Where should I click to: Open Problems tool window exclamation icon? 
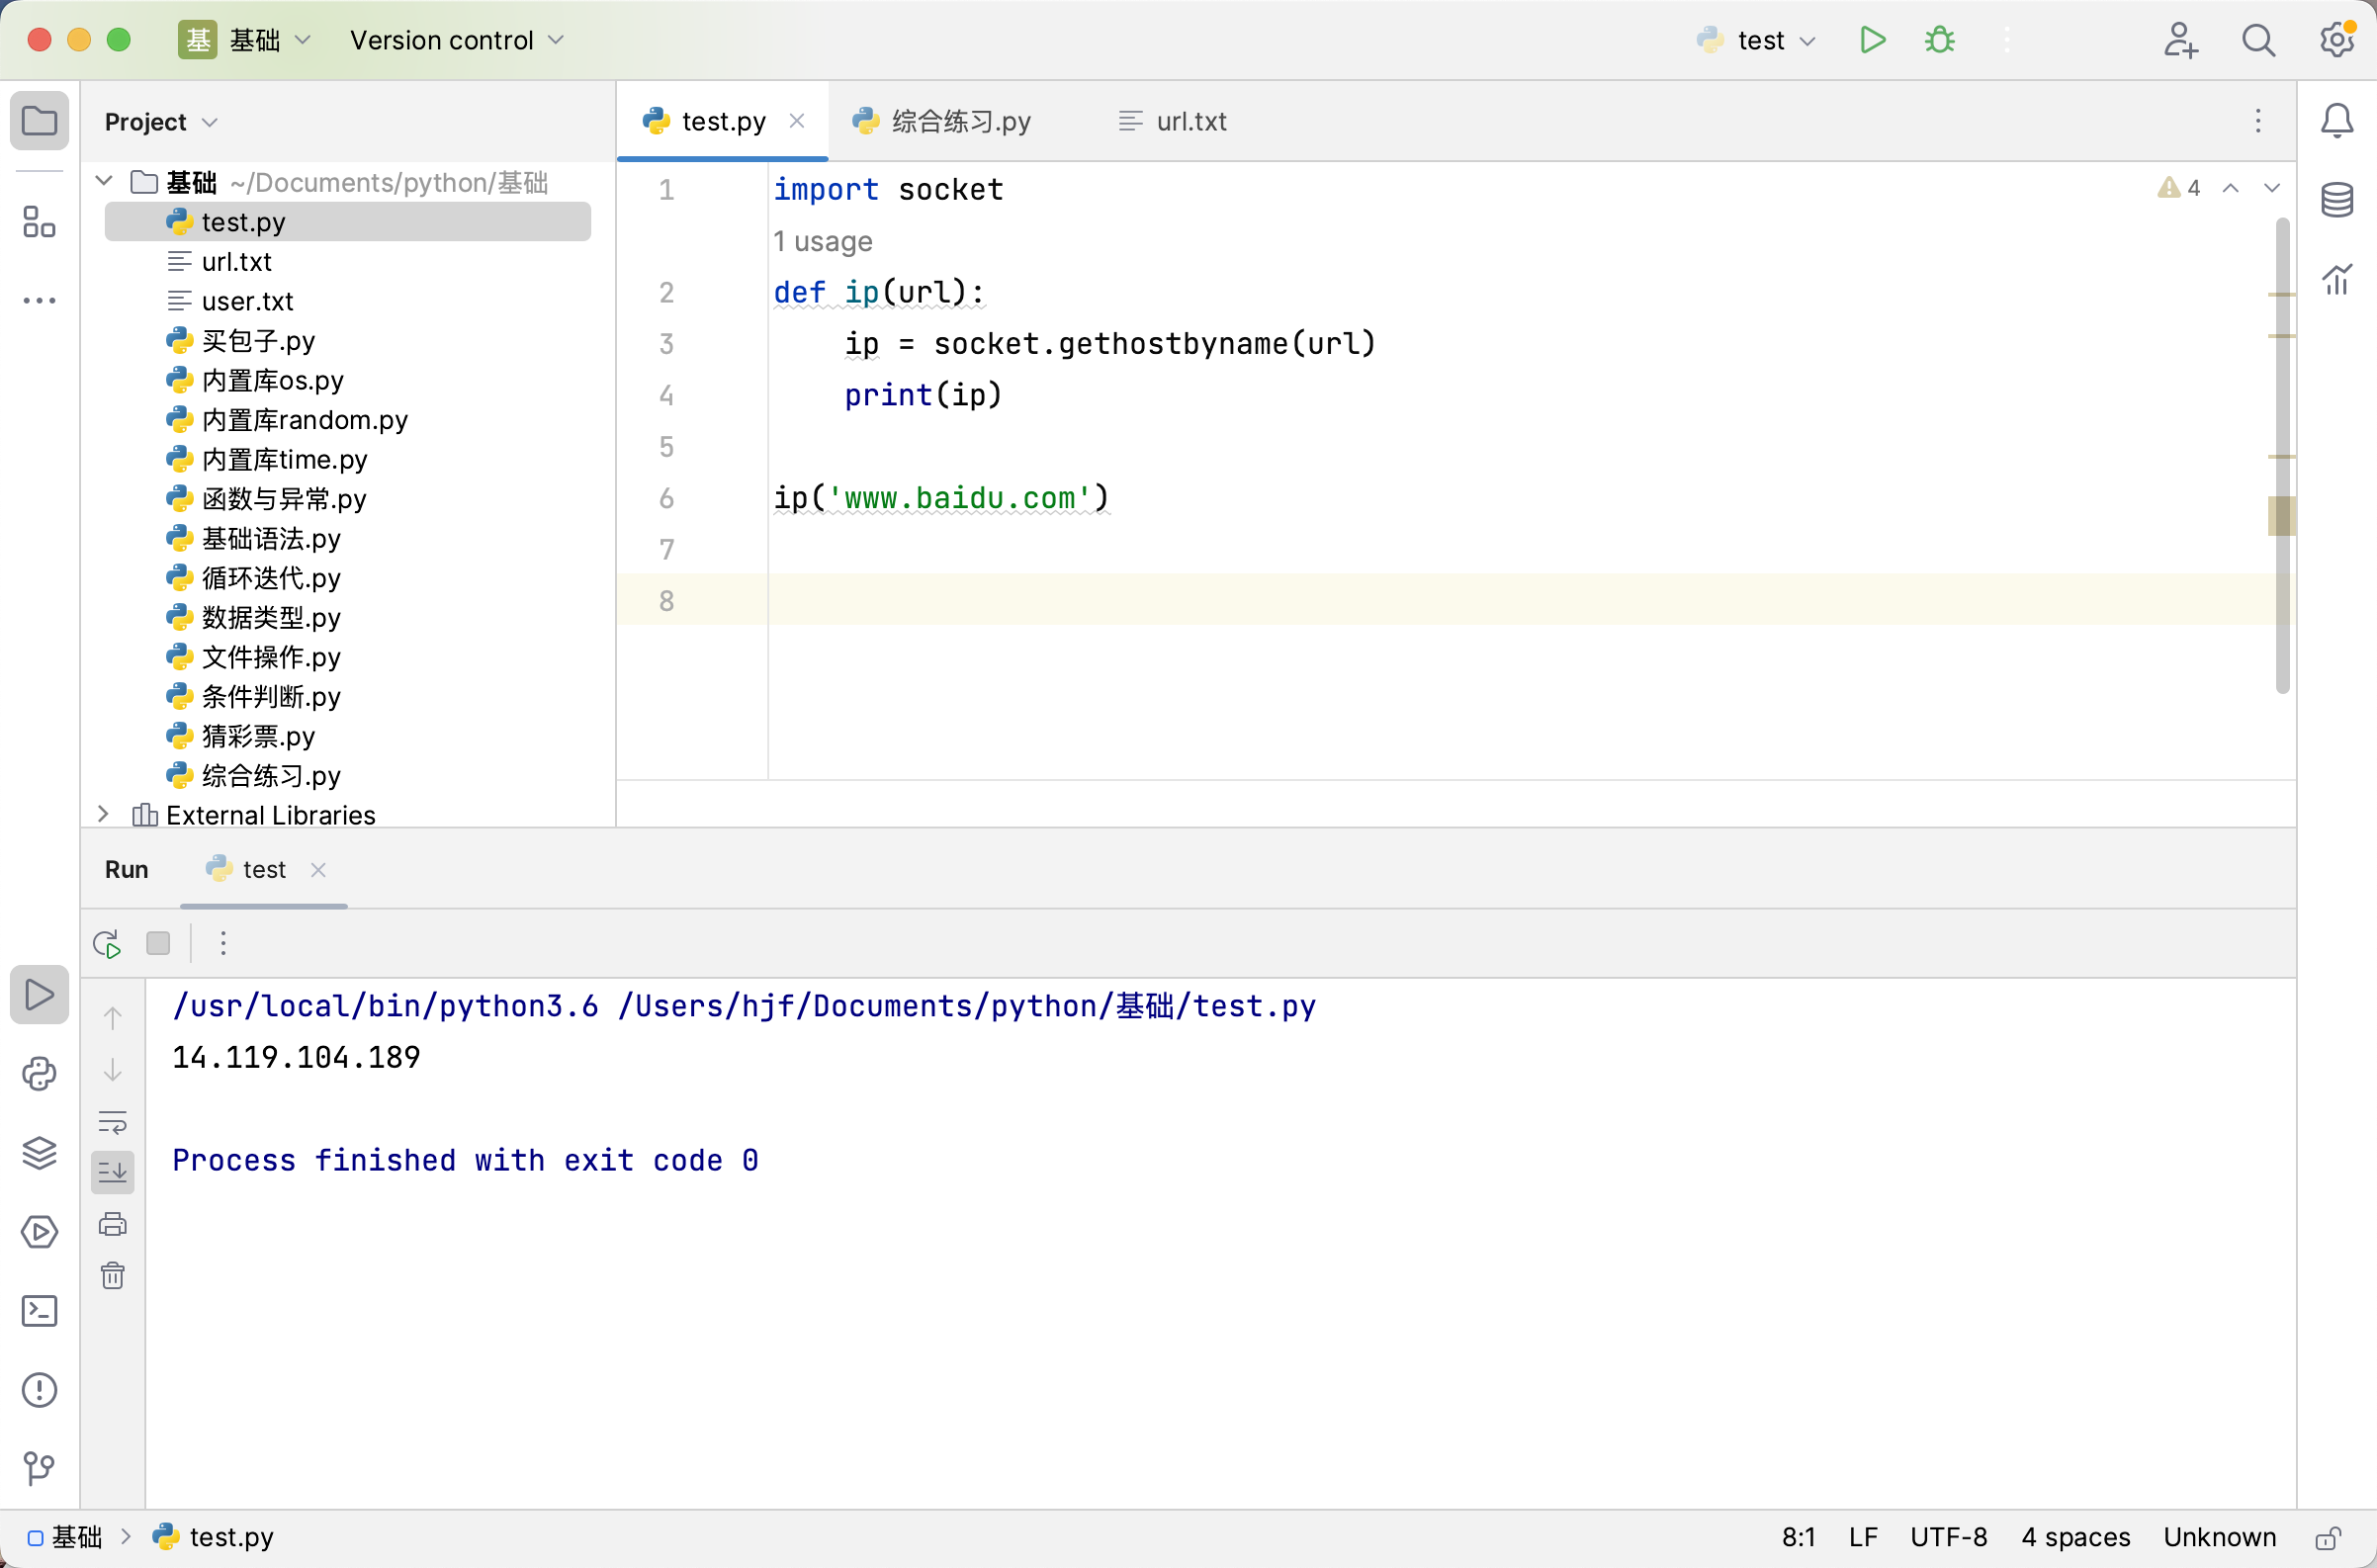pyautogui.click(x=39, y=1389)
